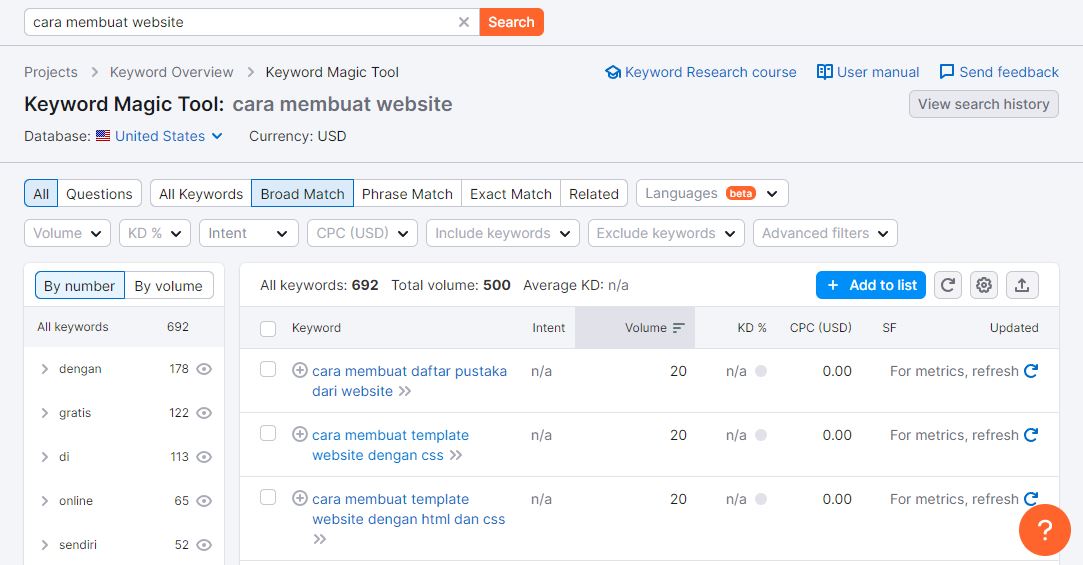Image resolution: width=1083 pixels, height=565 pixels.
Task: Open table settings gear icon
Action: [x=984, y=285]
